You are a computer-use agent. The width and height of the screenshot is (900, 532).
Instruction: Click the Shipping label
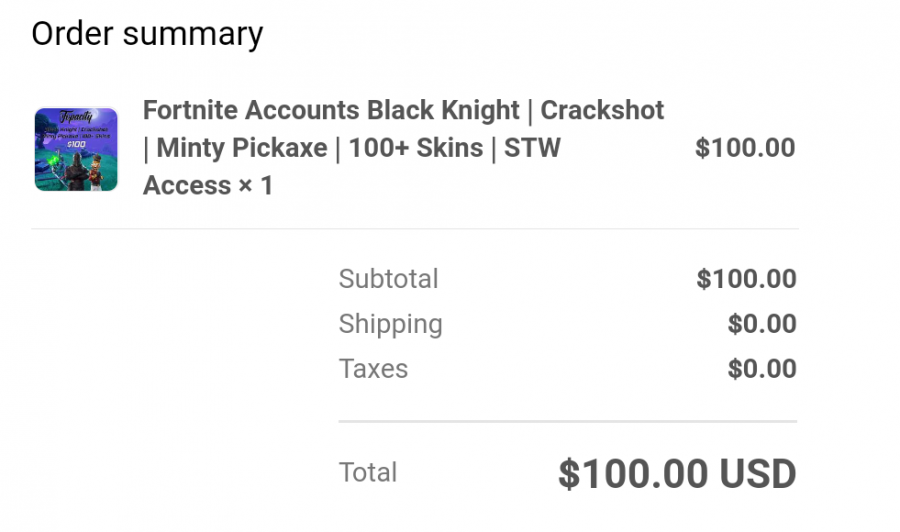tap(390, 324)
